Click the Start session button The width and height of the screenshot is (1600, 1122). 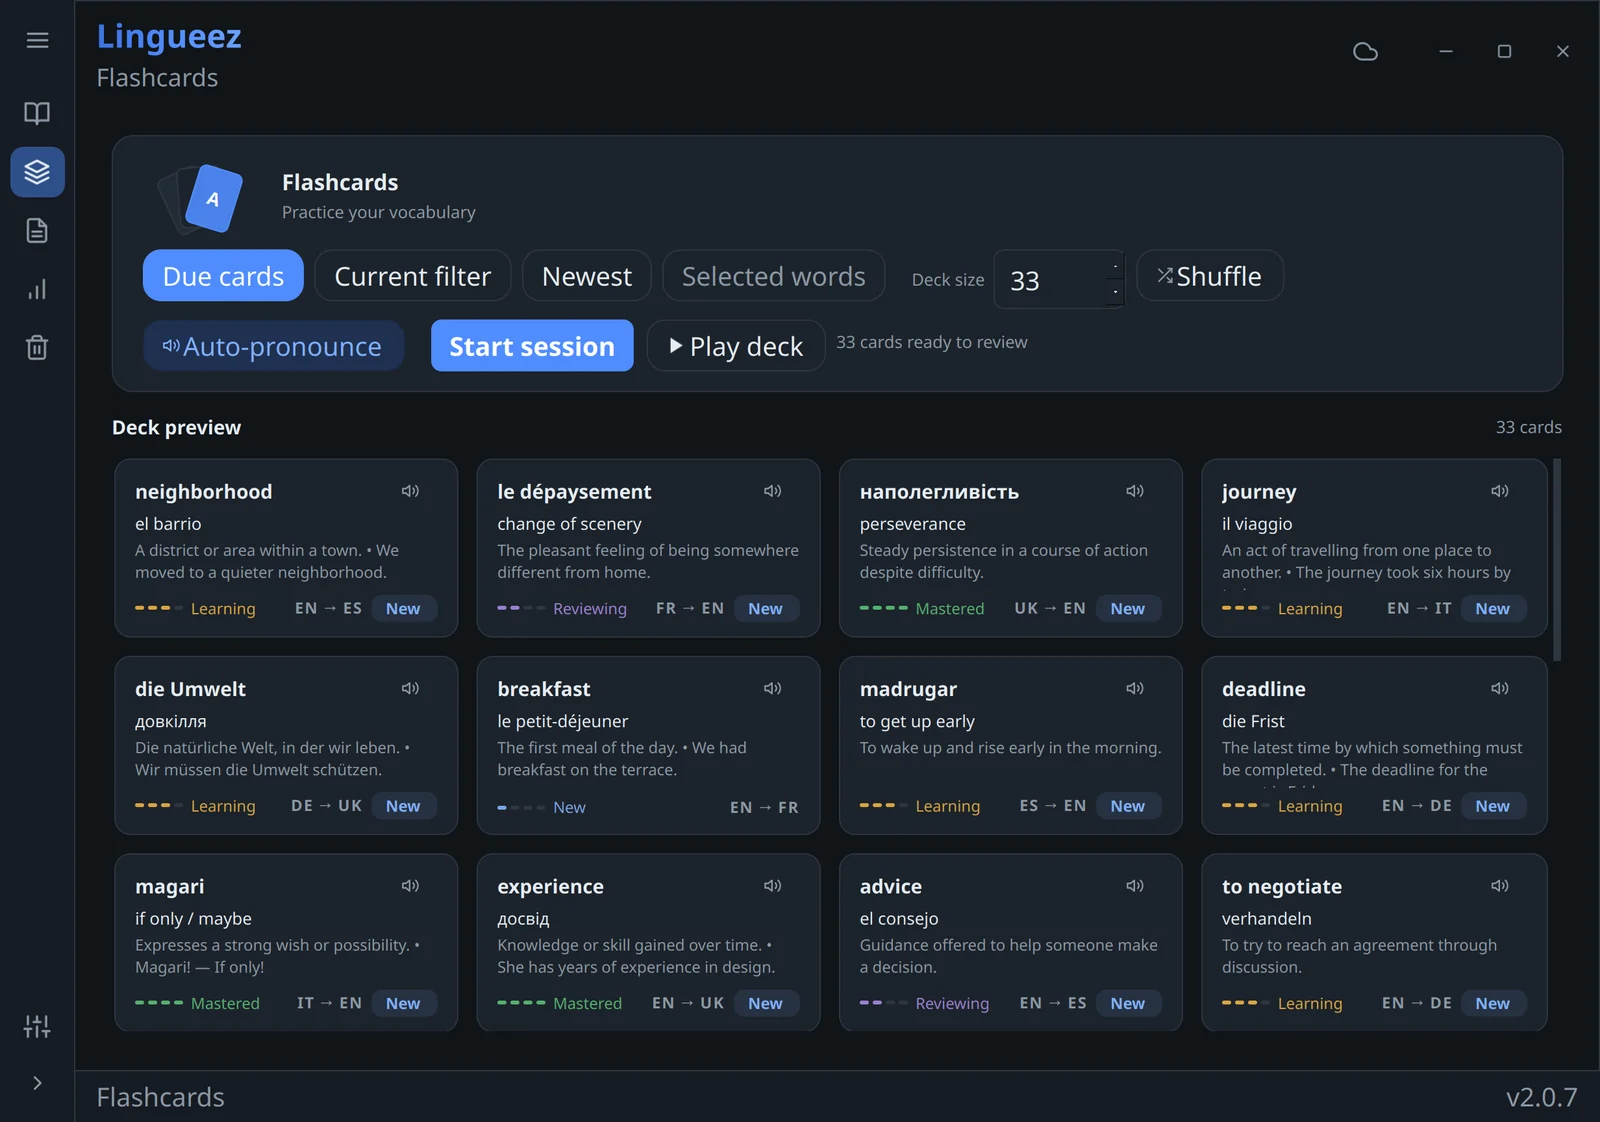pos(532,346)
